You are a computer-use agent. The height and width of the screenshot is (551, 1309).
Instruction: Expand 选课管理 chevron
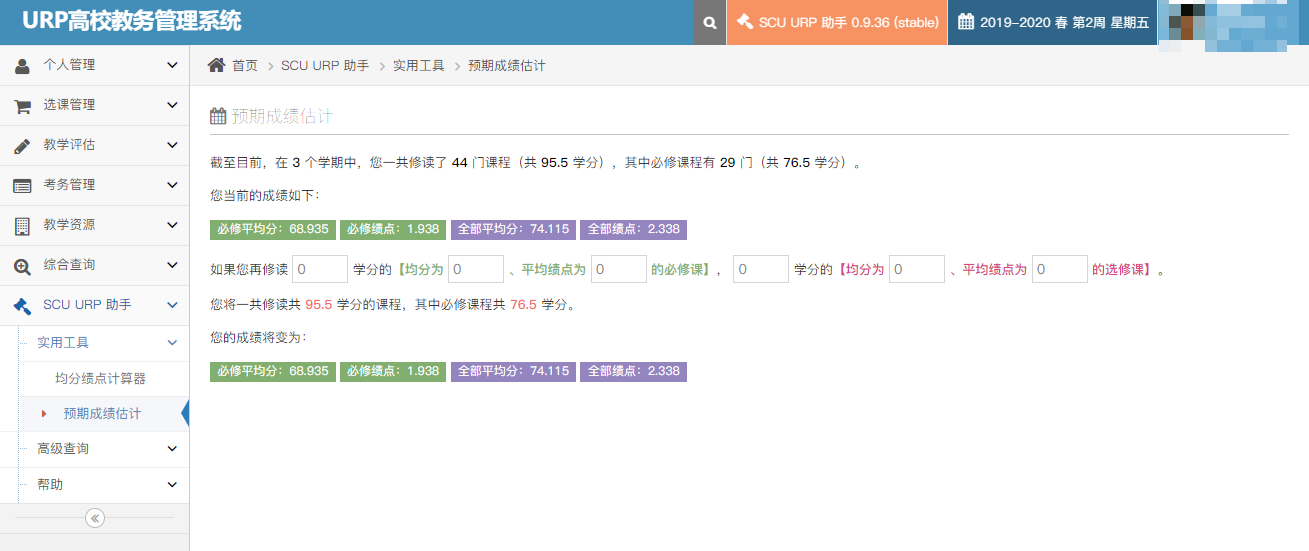pyautogui.click(x=172, y=105)
